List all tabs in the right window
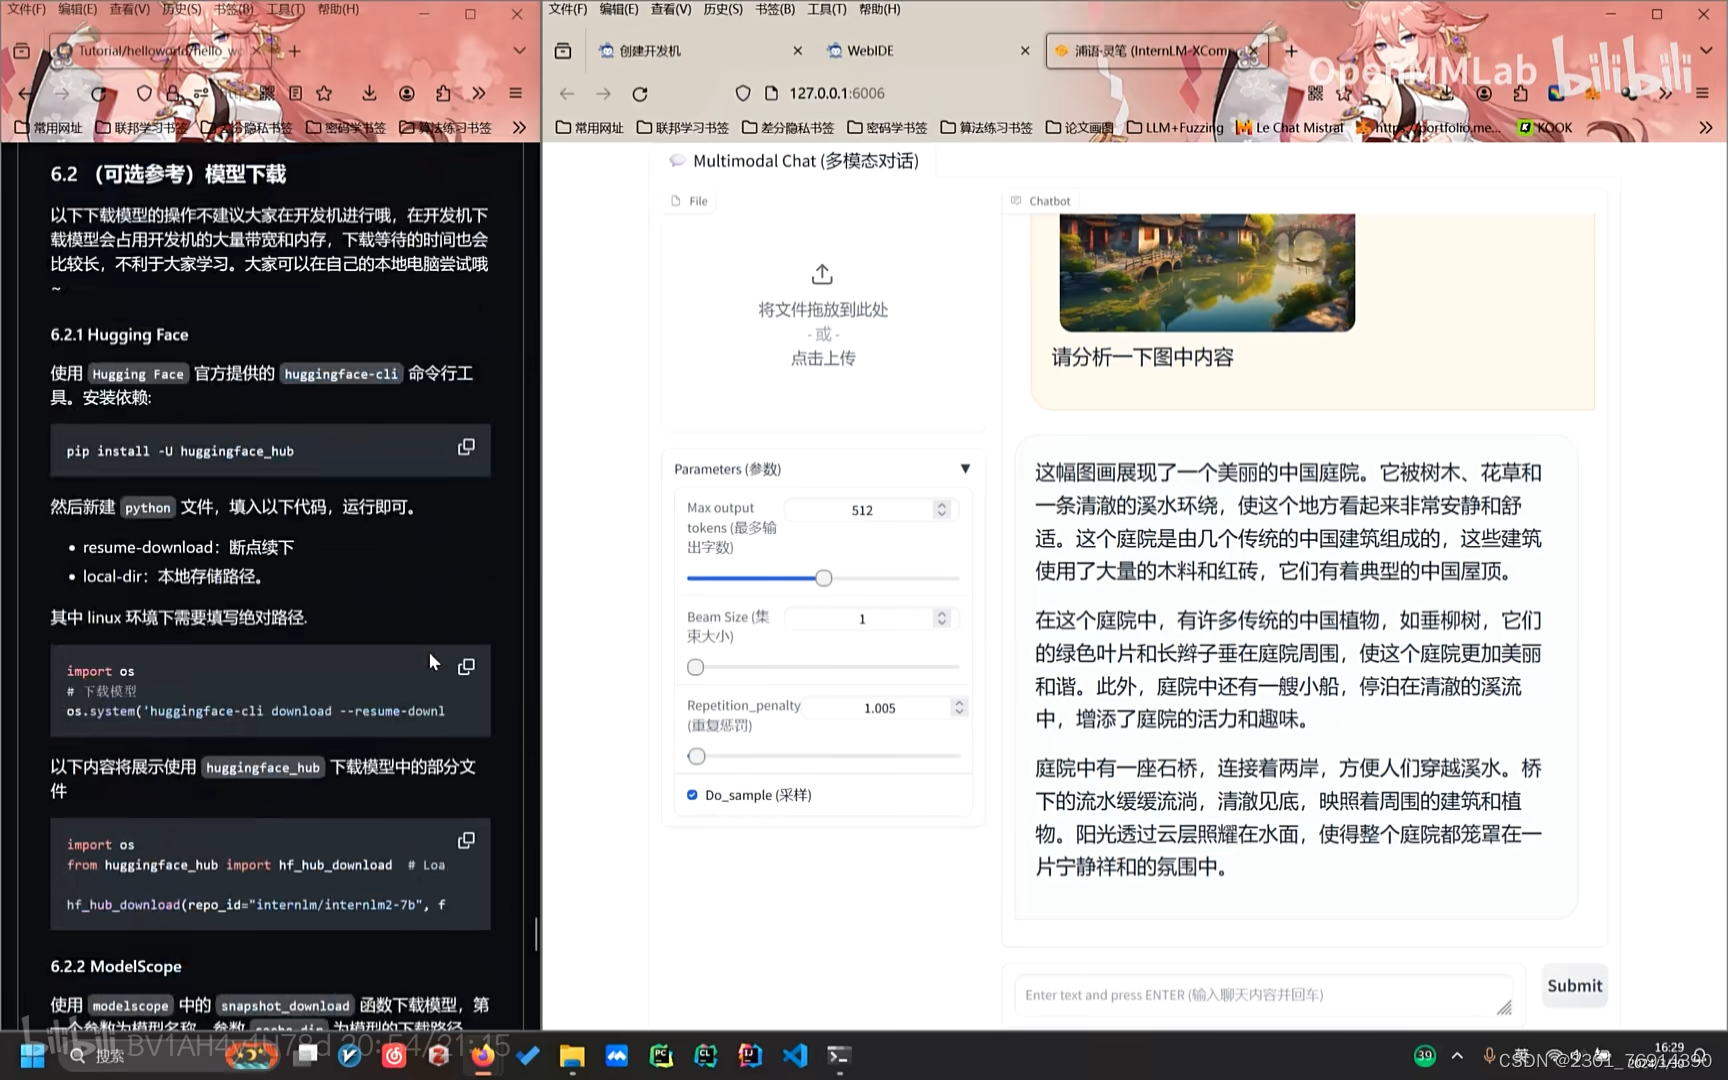This screenshot has width=1728, height=1080. (x=1706, y=50)
